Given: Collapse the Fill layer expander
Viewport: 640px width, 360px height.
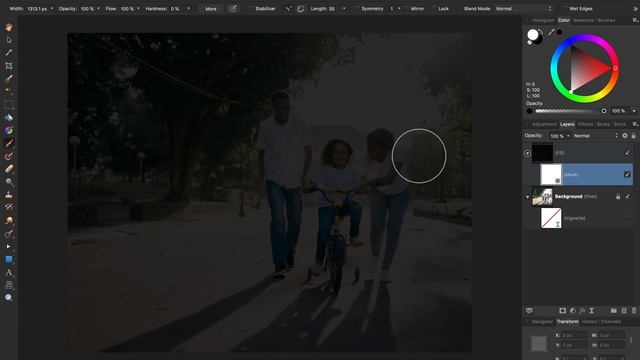Looking at the screenshot, I should coord(527,153).
